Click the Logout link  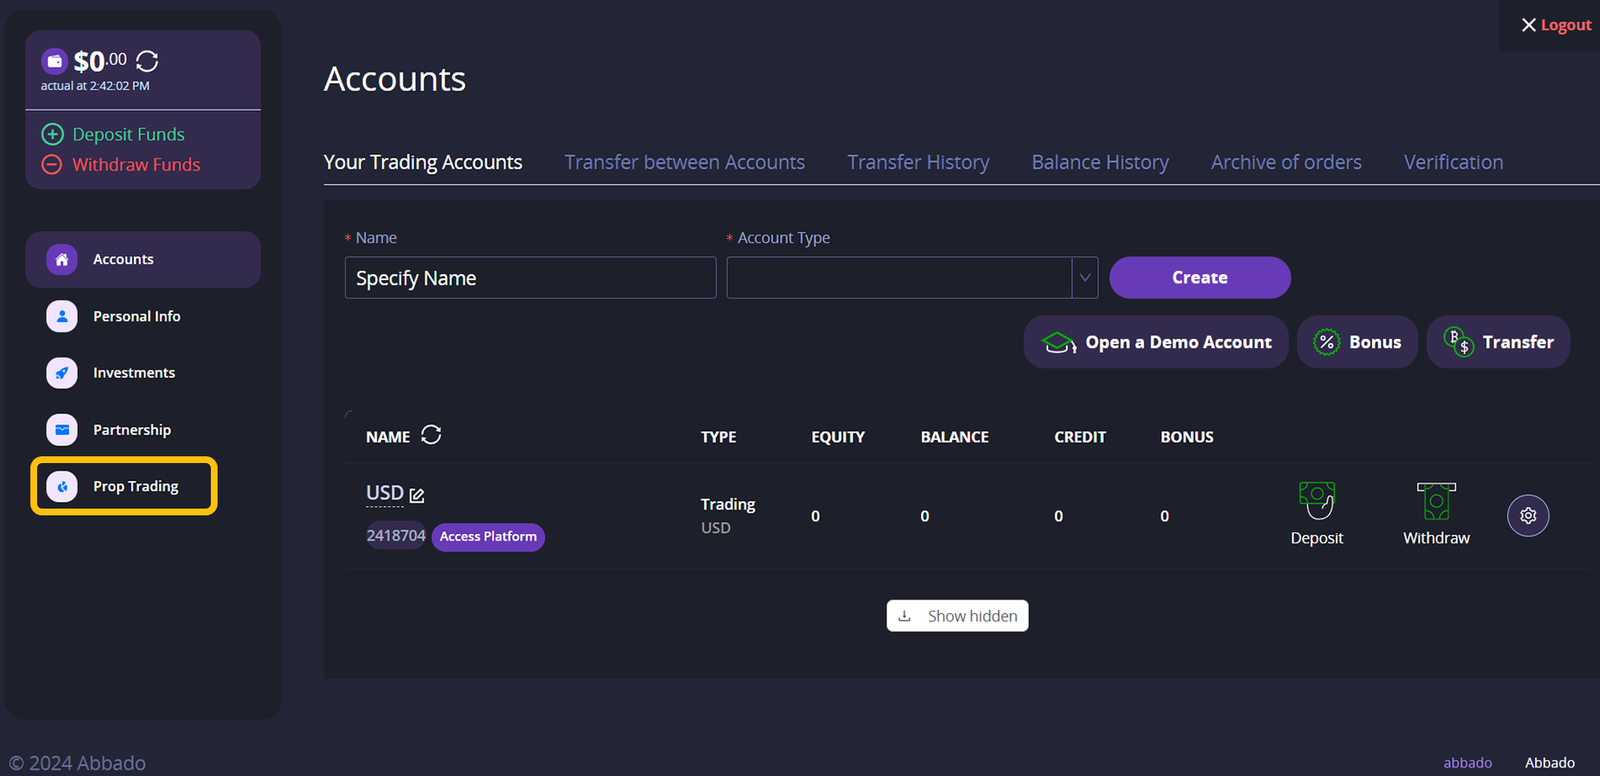pos(1555,25)
